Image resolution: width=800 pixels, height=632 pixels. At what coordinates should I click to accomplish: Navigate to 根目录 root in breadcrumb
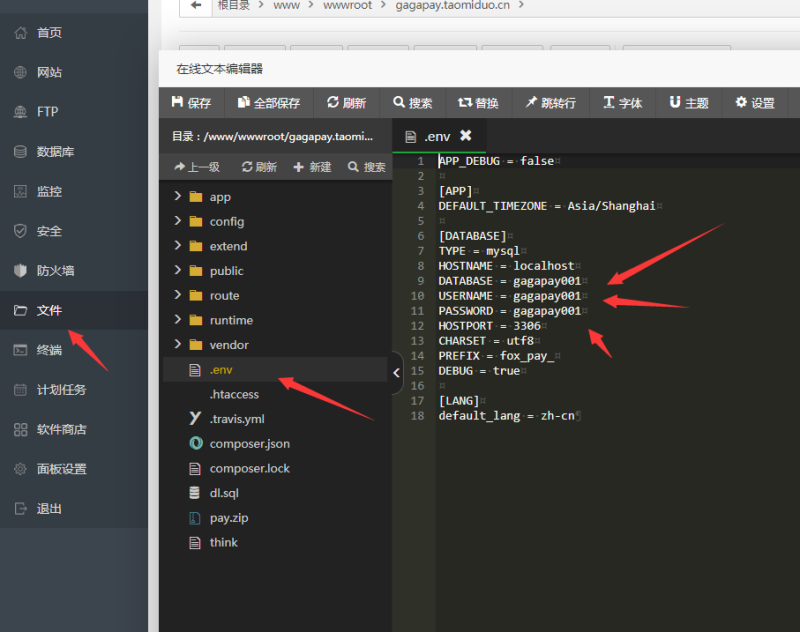click(x=234, y=5)
